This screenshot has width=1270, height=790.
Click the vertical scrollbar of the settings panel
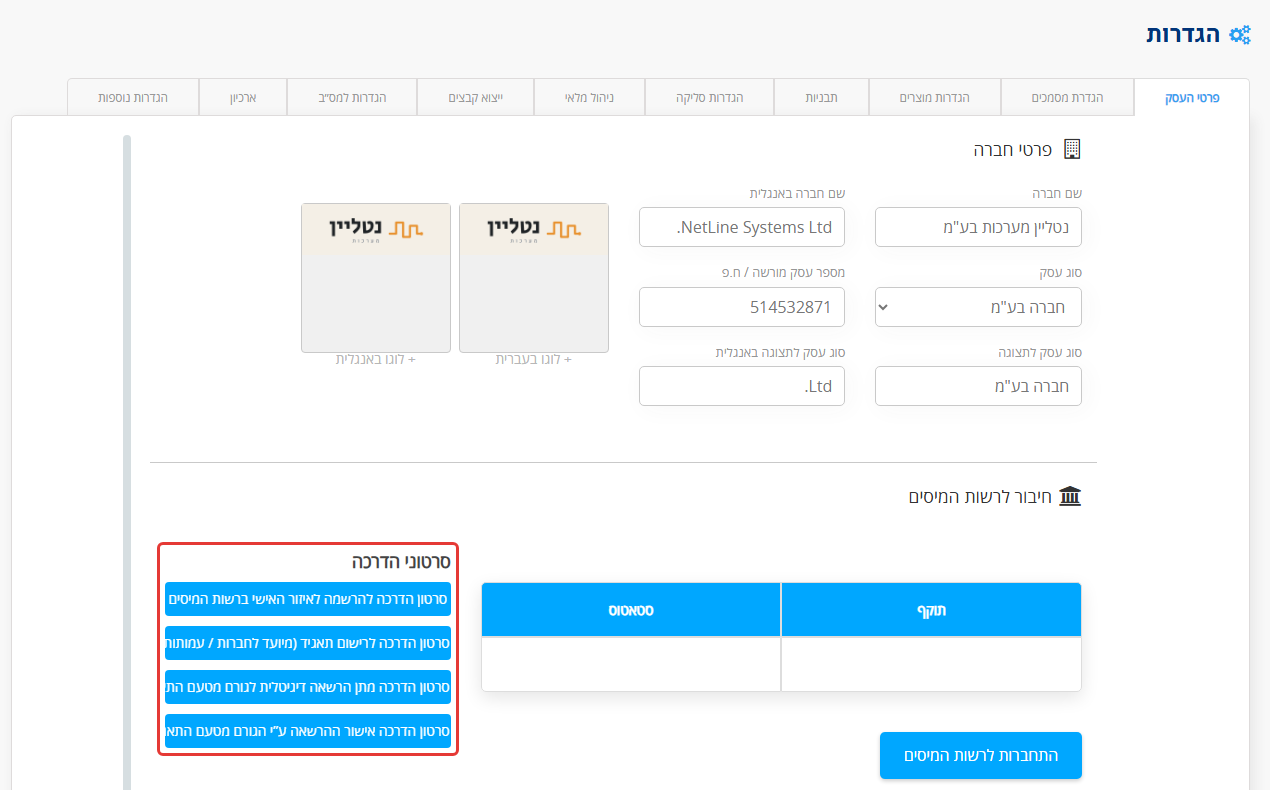coord(127,462)
